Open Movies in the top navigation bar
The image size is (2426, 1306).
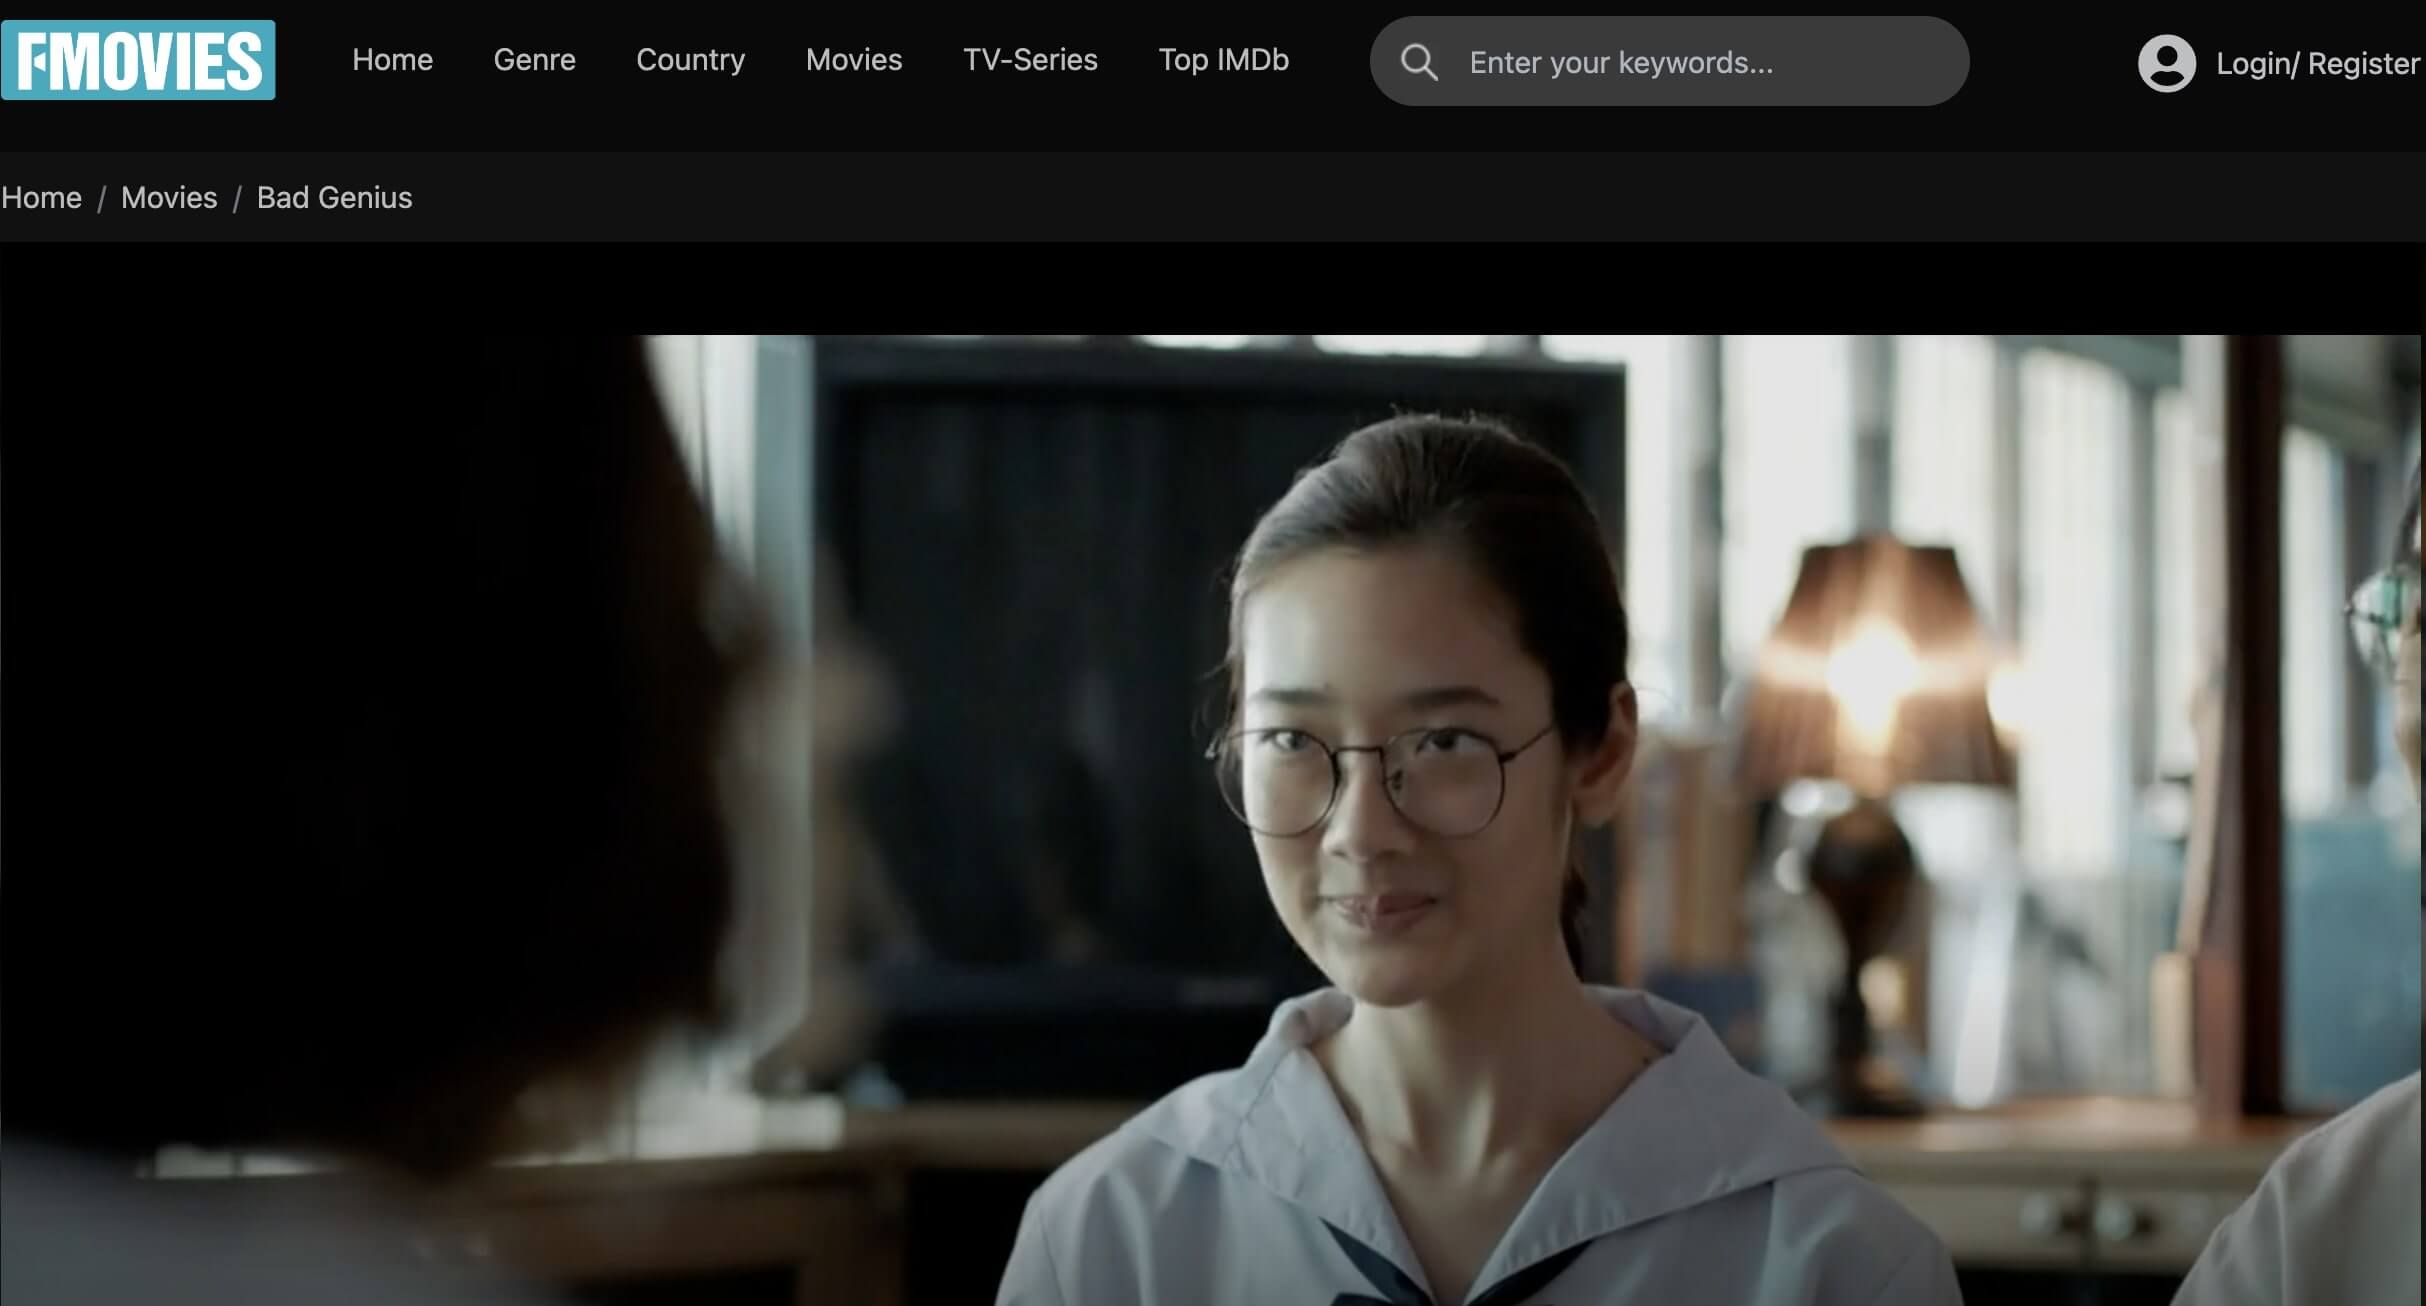pos(853,60)
